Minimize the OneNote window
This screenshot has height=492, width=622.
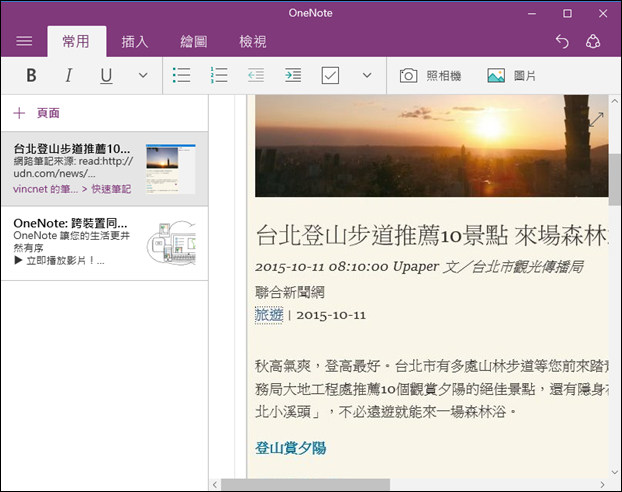[532, 13]
